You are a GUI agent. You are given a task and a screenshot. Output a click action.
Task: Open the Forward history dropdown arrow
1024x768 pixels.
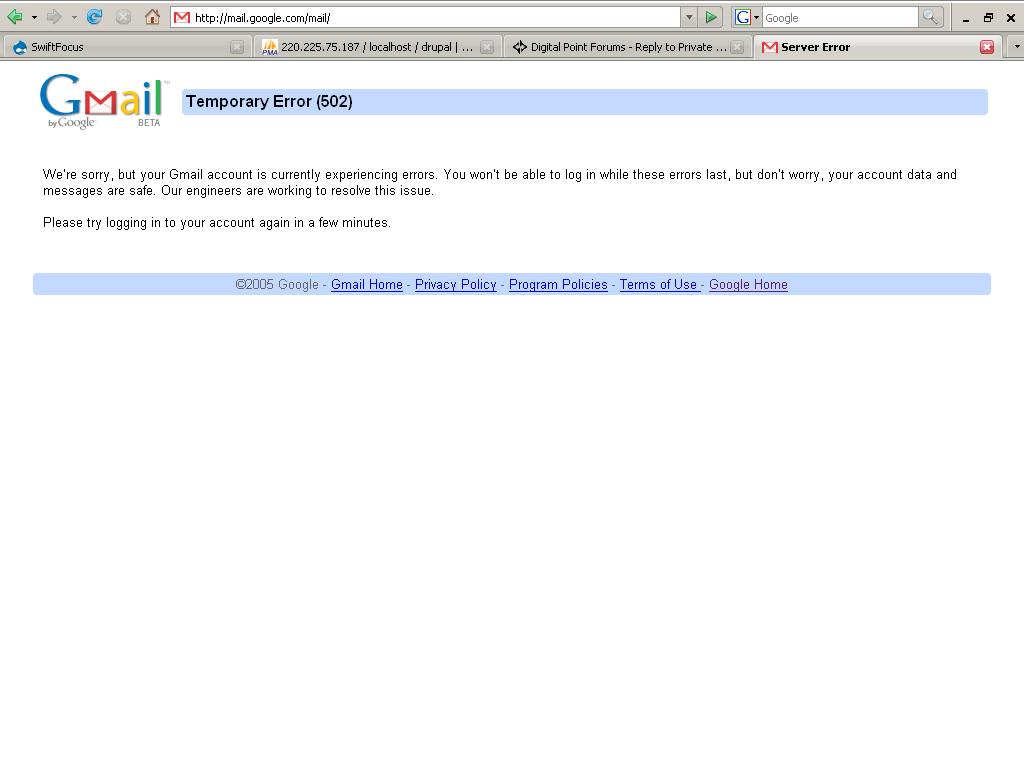(x=74, y=18)
